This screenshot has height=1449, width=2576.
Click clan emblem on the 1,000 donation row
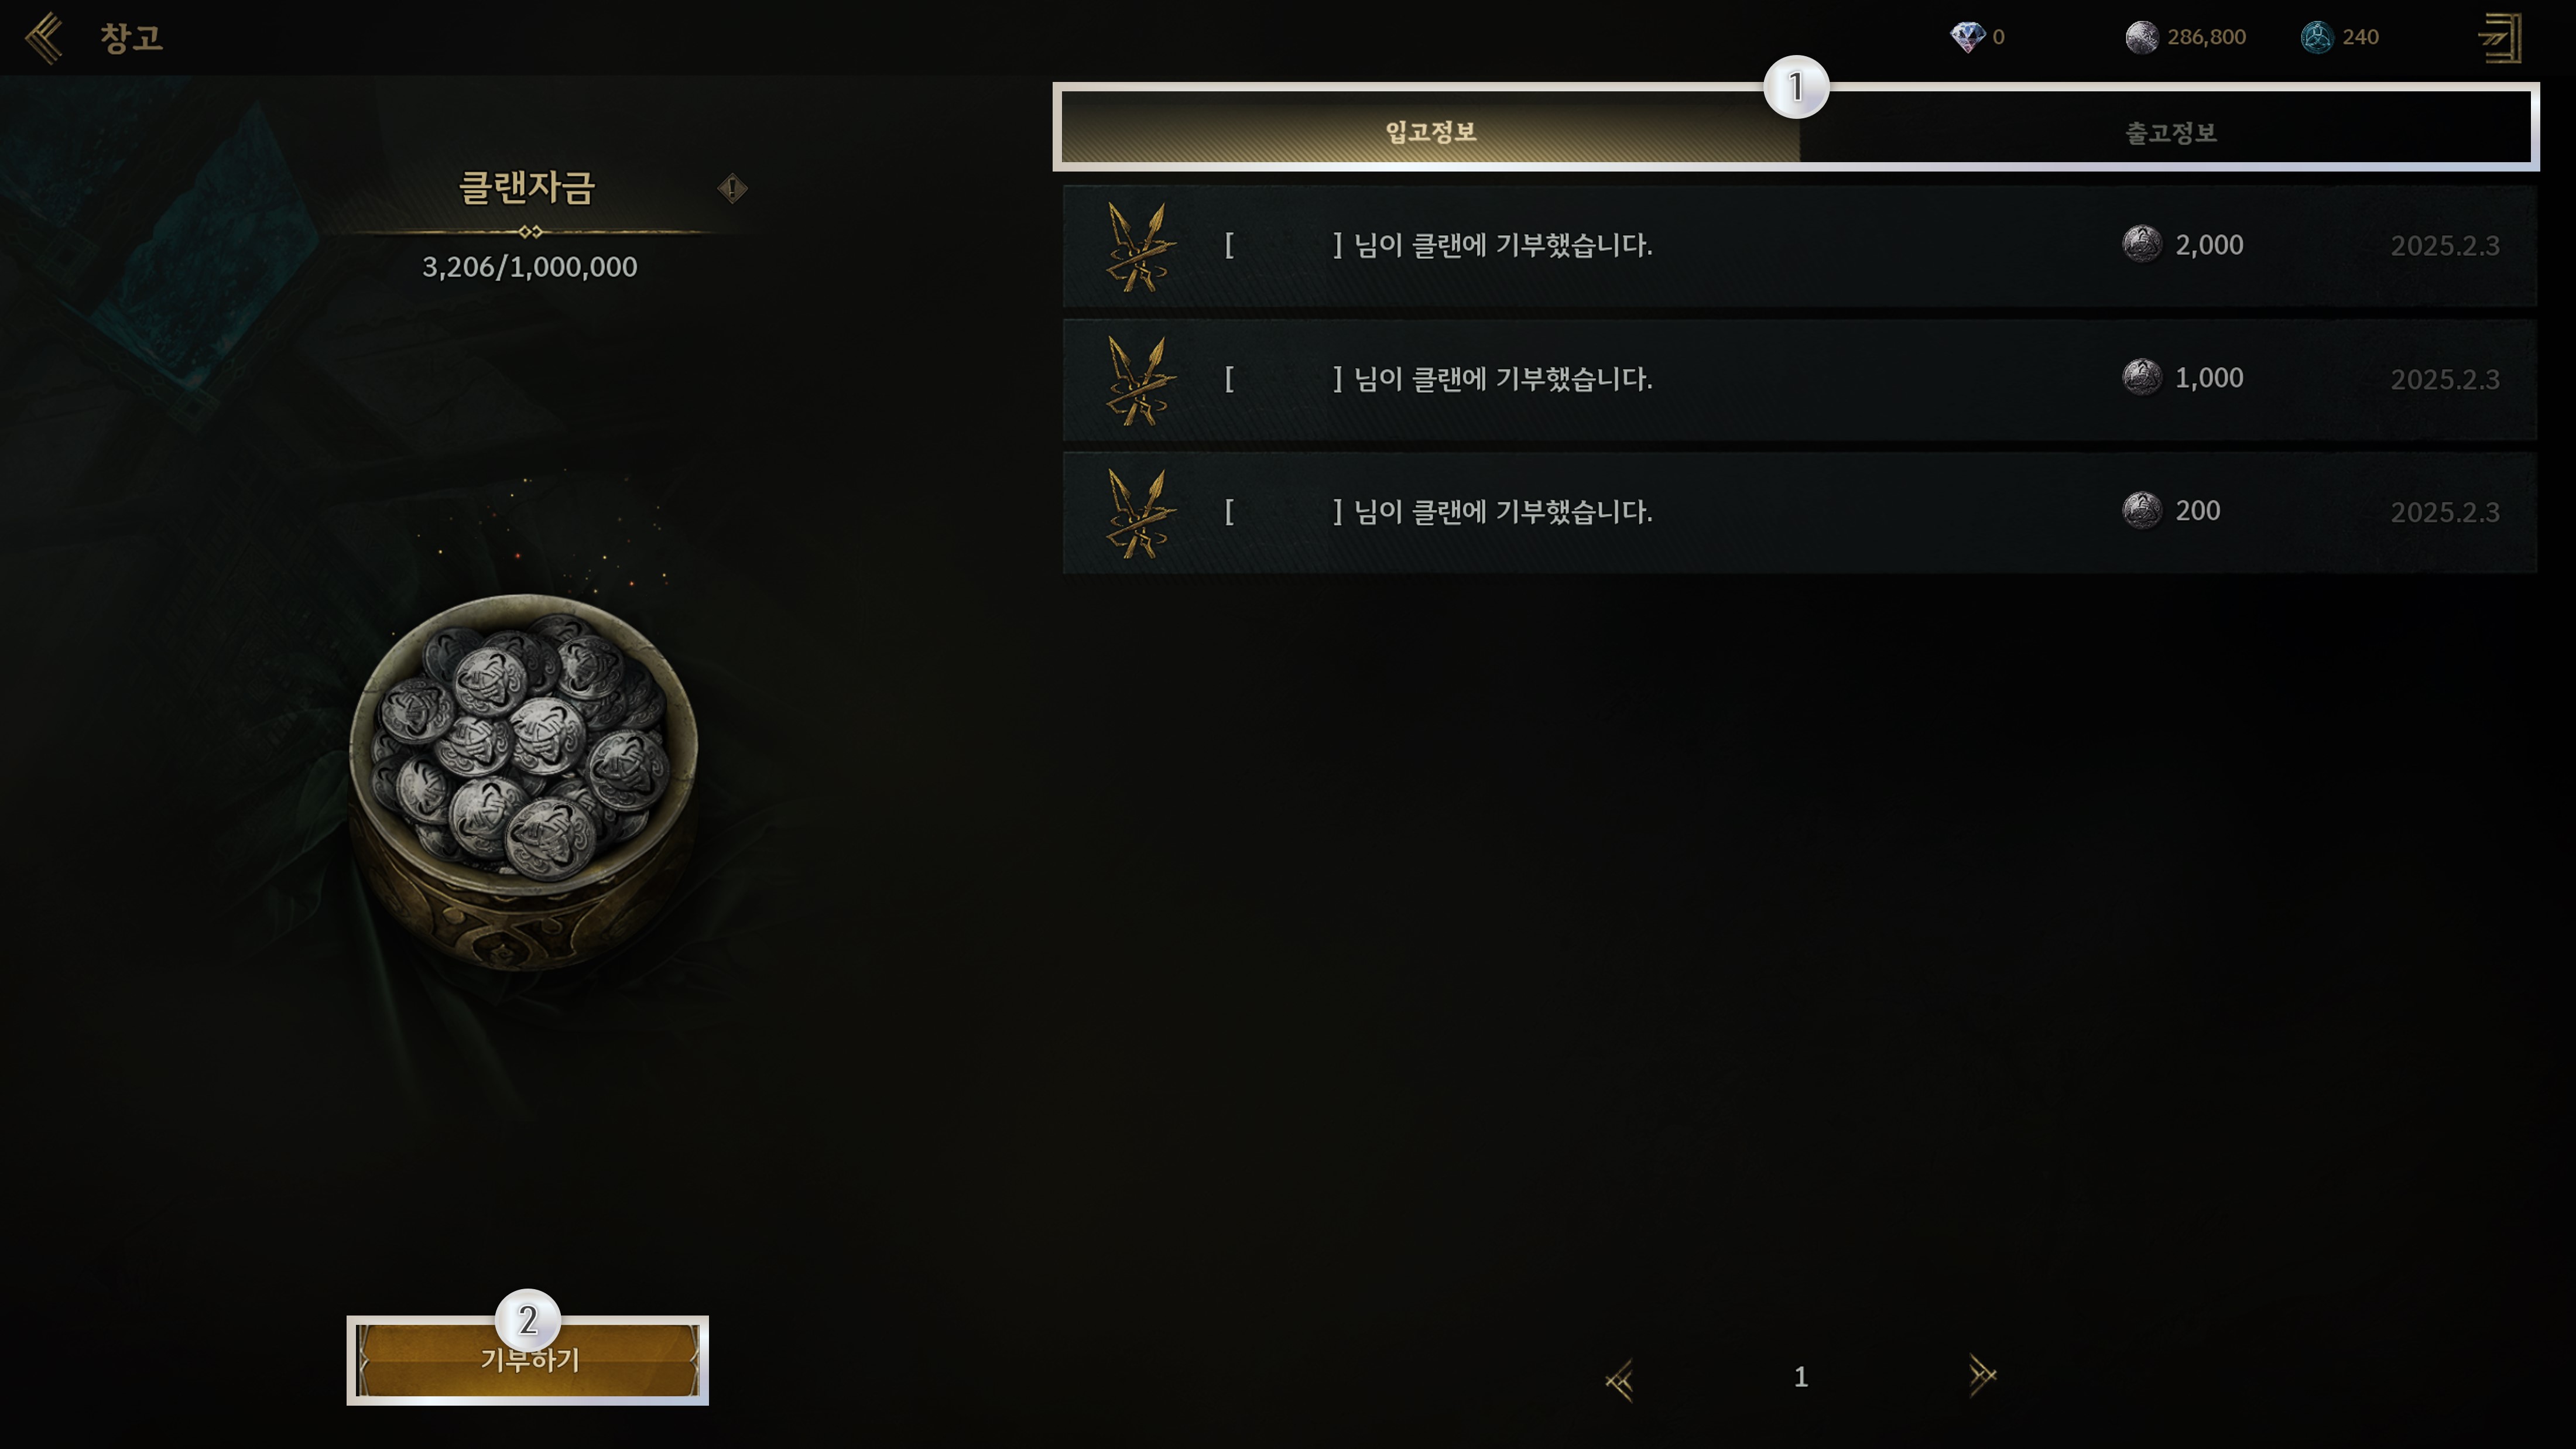coord(1140,380)
